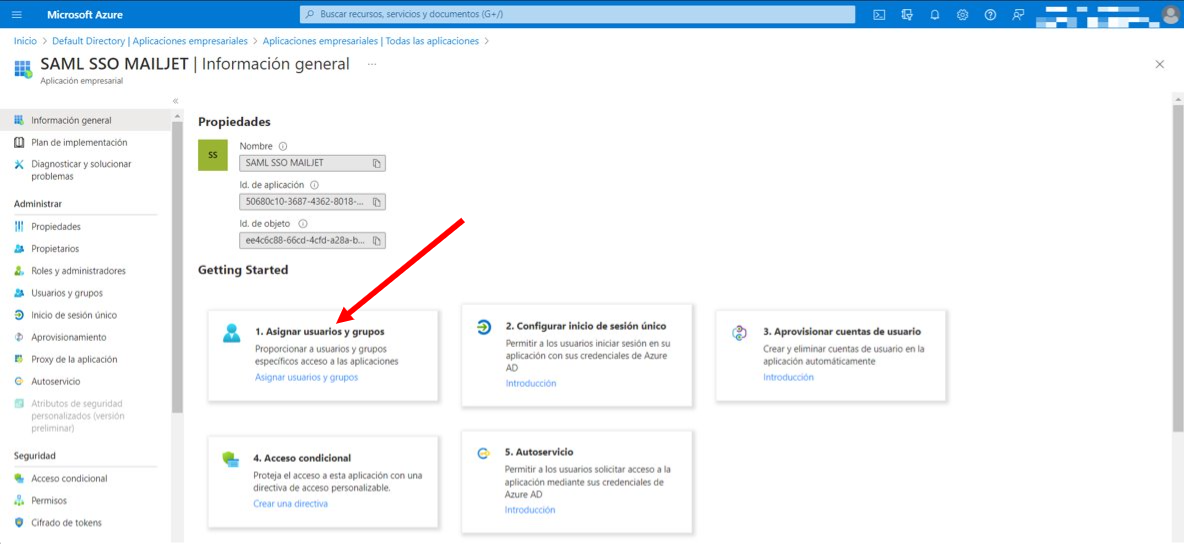Click the Asignar usuarios y grupos link
Viewport: 1184px width, 544px height.
tap(306, 377)
